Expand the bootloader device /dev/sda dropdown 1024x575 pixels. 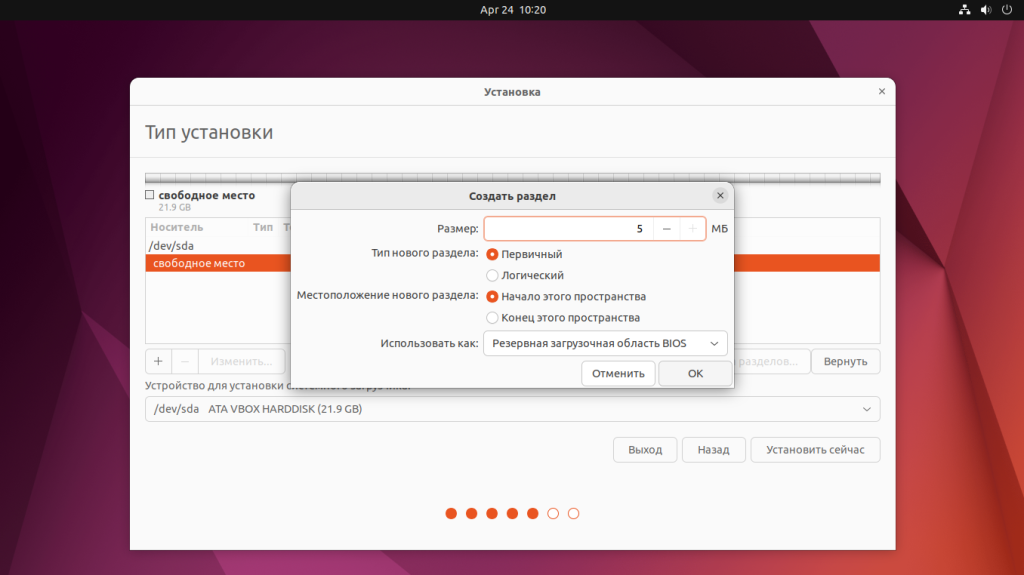(x=512, y=409)
